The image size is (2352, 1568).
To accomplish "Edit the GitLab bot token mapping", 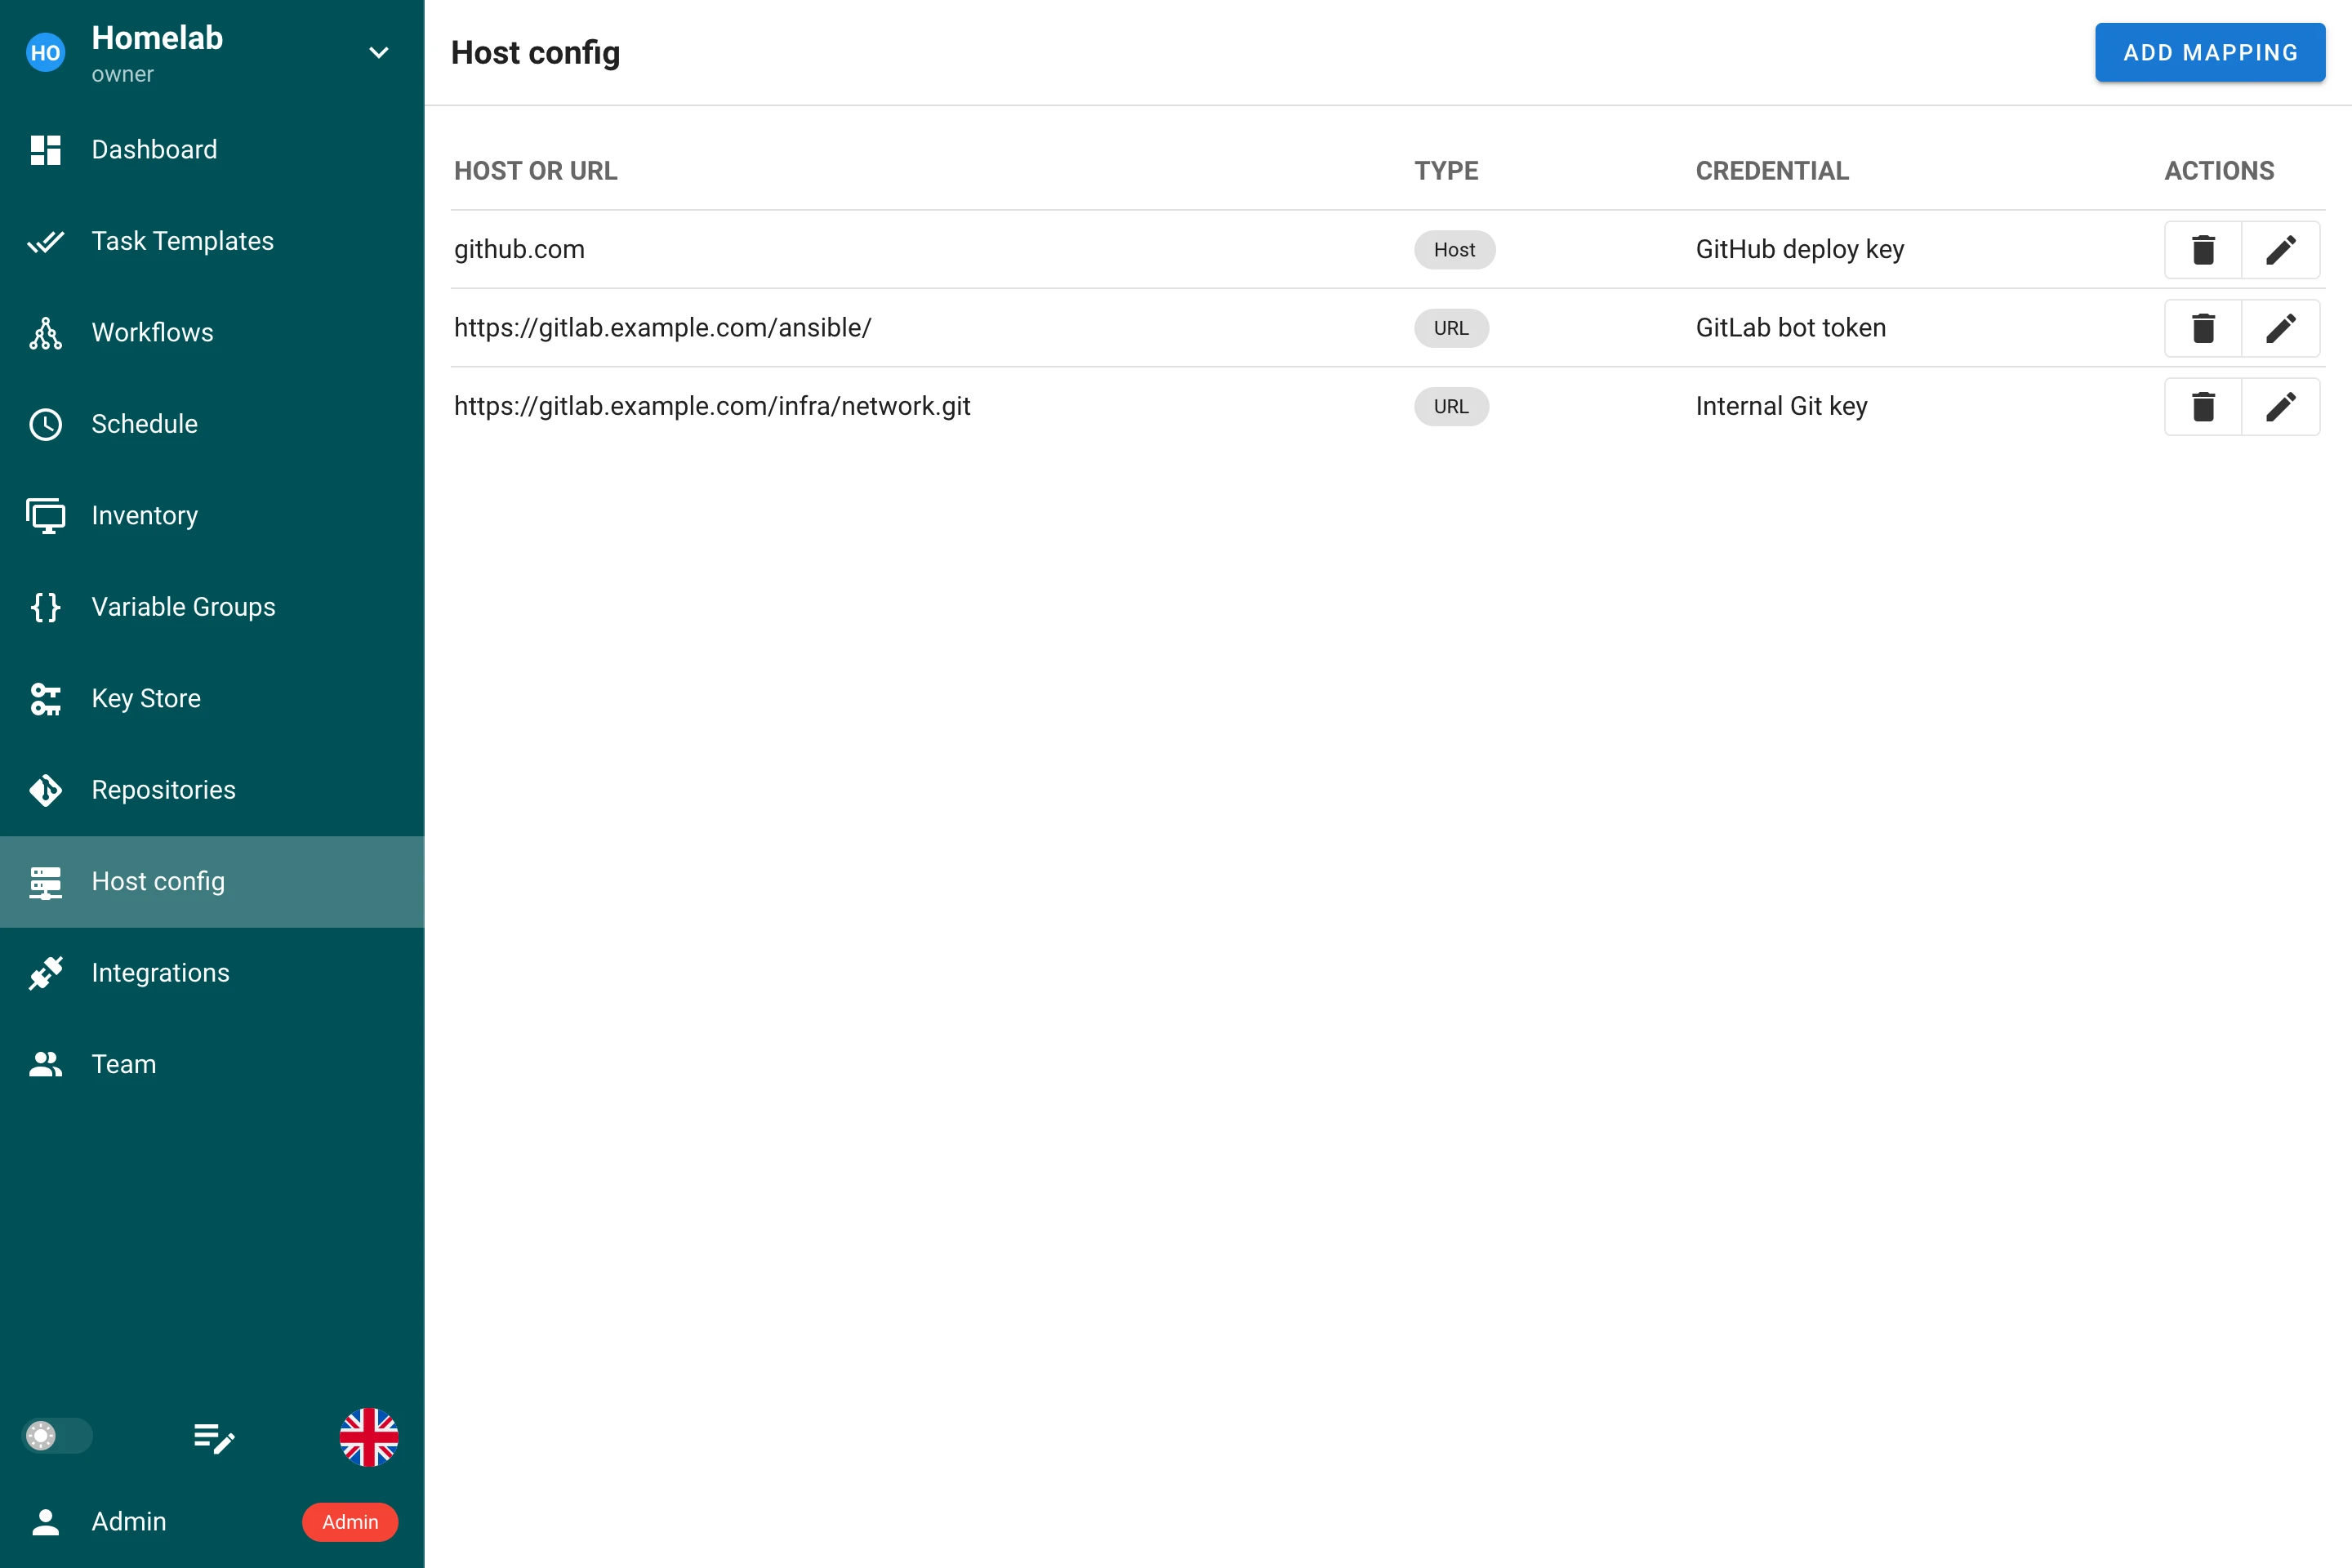I will (x=2280, y=328).
